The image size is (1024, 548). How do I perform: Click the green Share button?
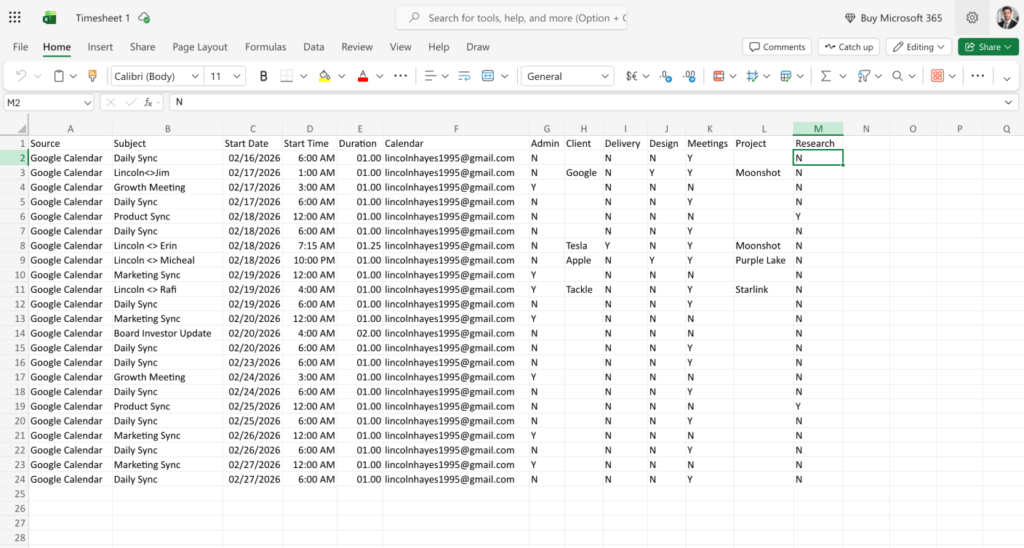(988, 47)
